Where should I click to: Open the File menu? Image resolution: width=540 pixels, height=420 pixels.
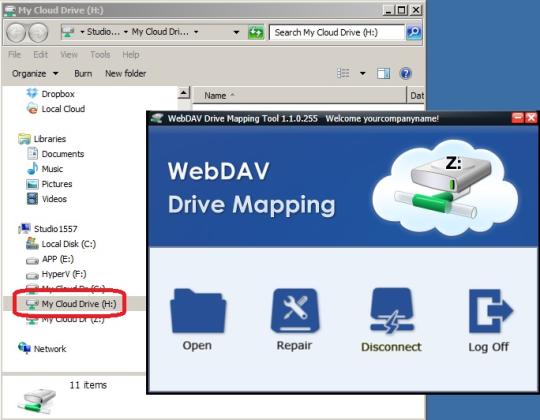tap(14, 54)
